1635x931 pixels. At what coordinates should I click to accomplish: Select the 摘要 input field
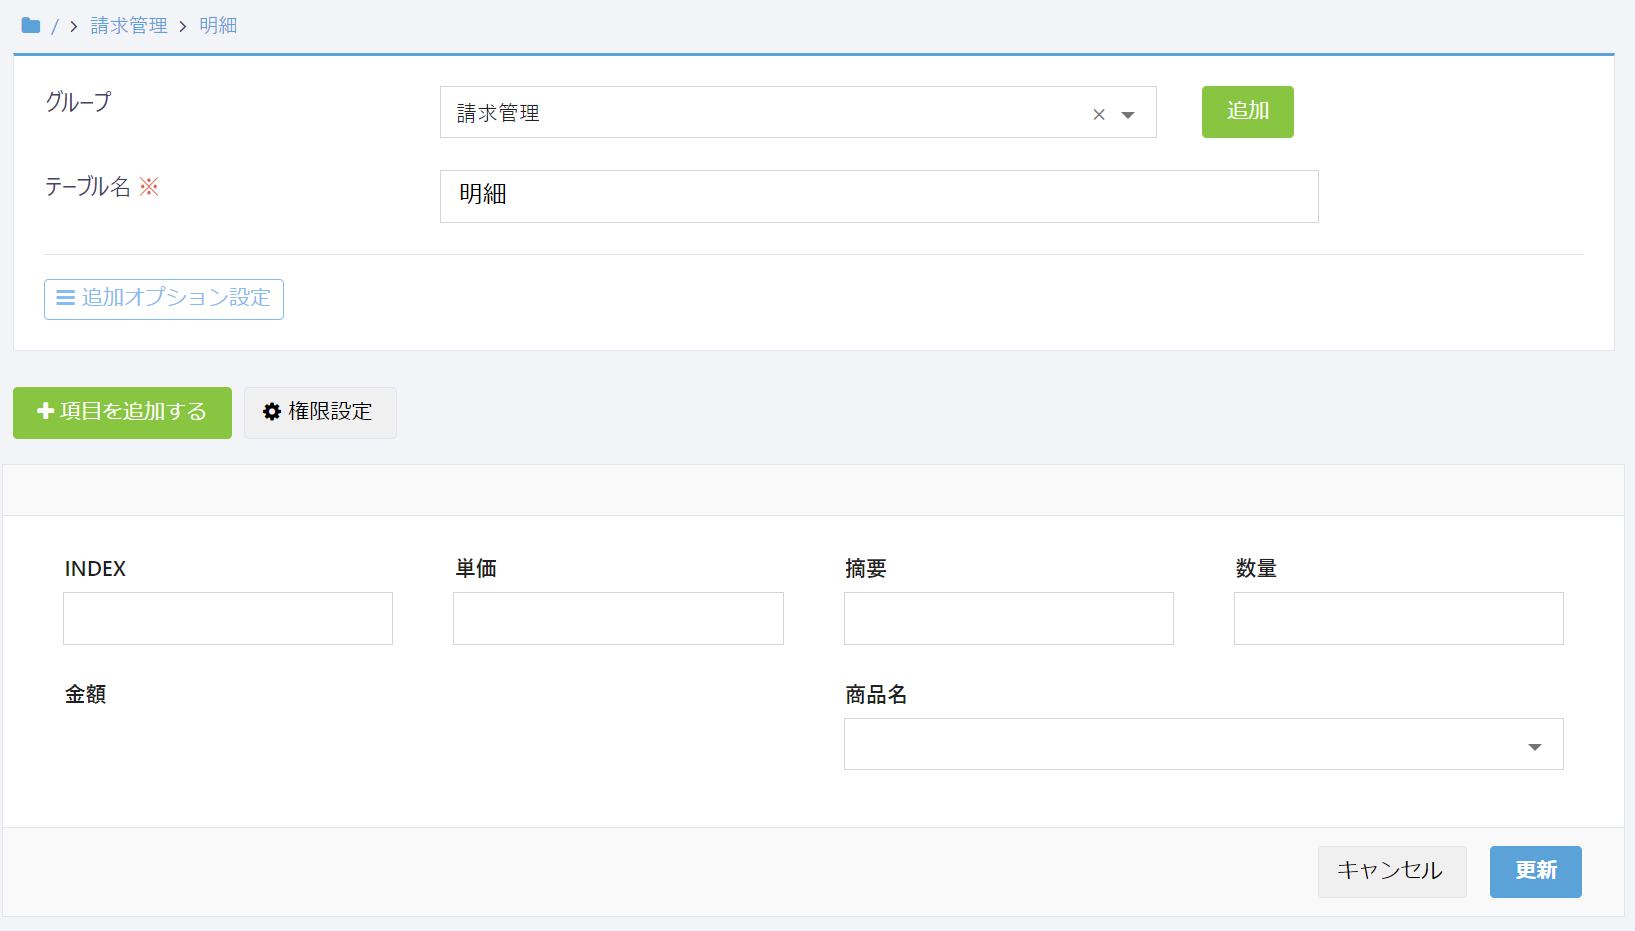(1008, 618)
